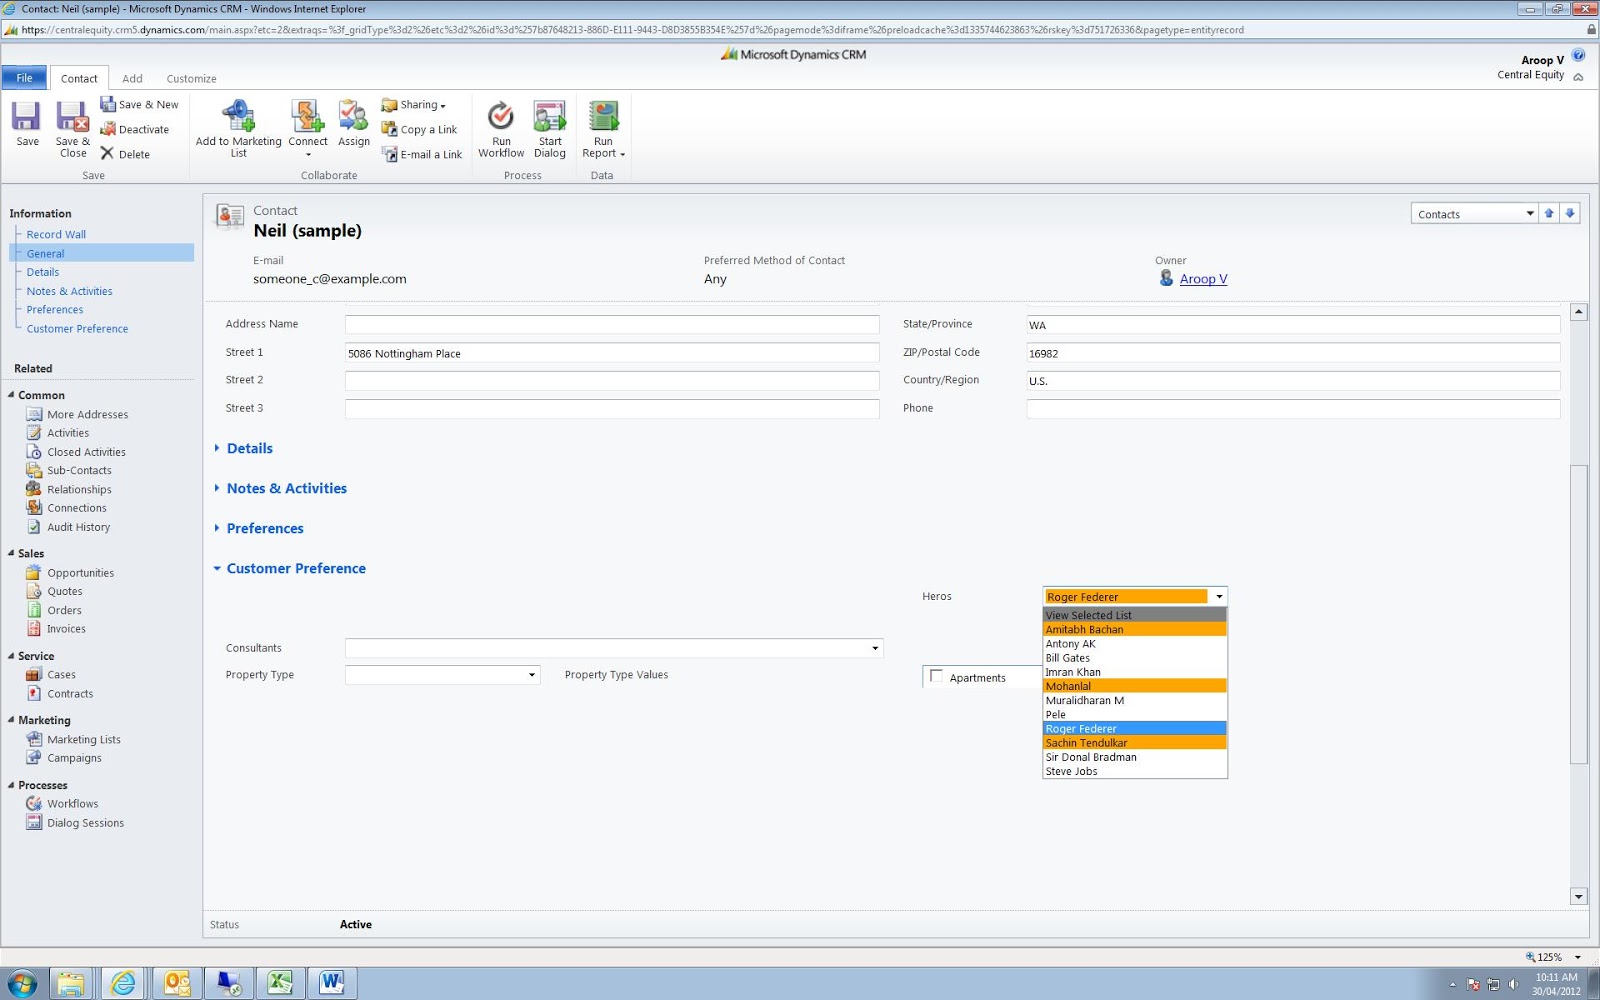Open Internet Explorer from taskbar
This screenshot has width=1600, height=1000.
click(123, 983)
